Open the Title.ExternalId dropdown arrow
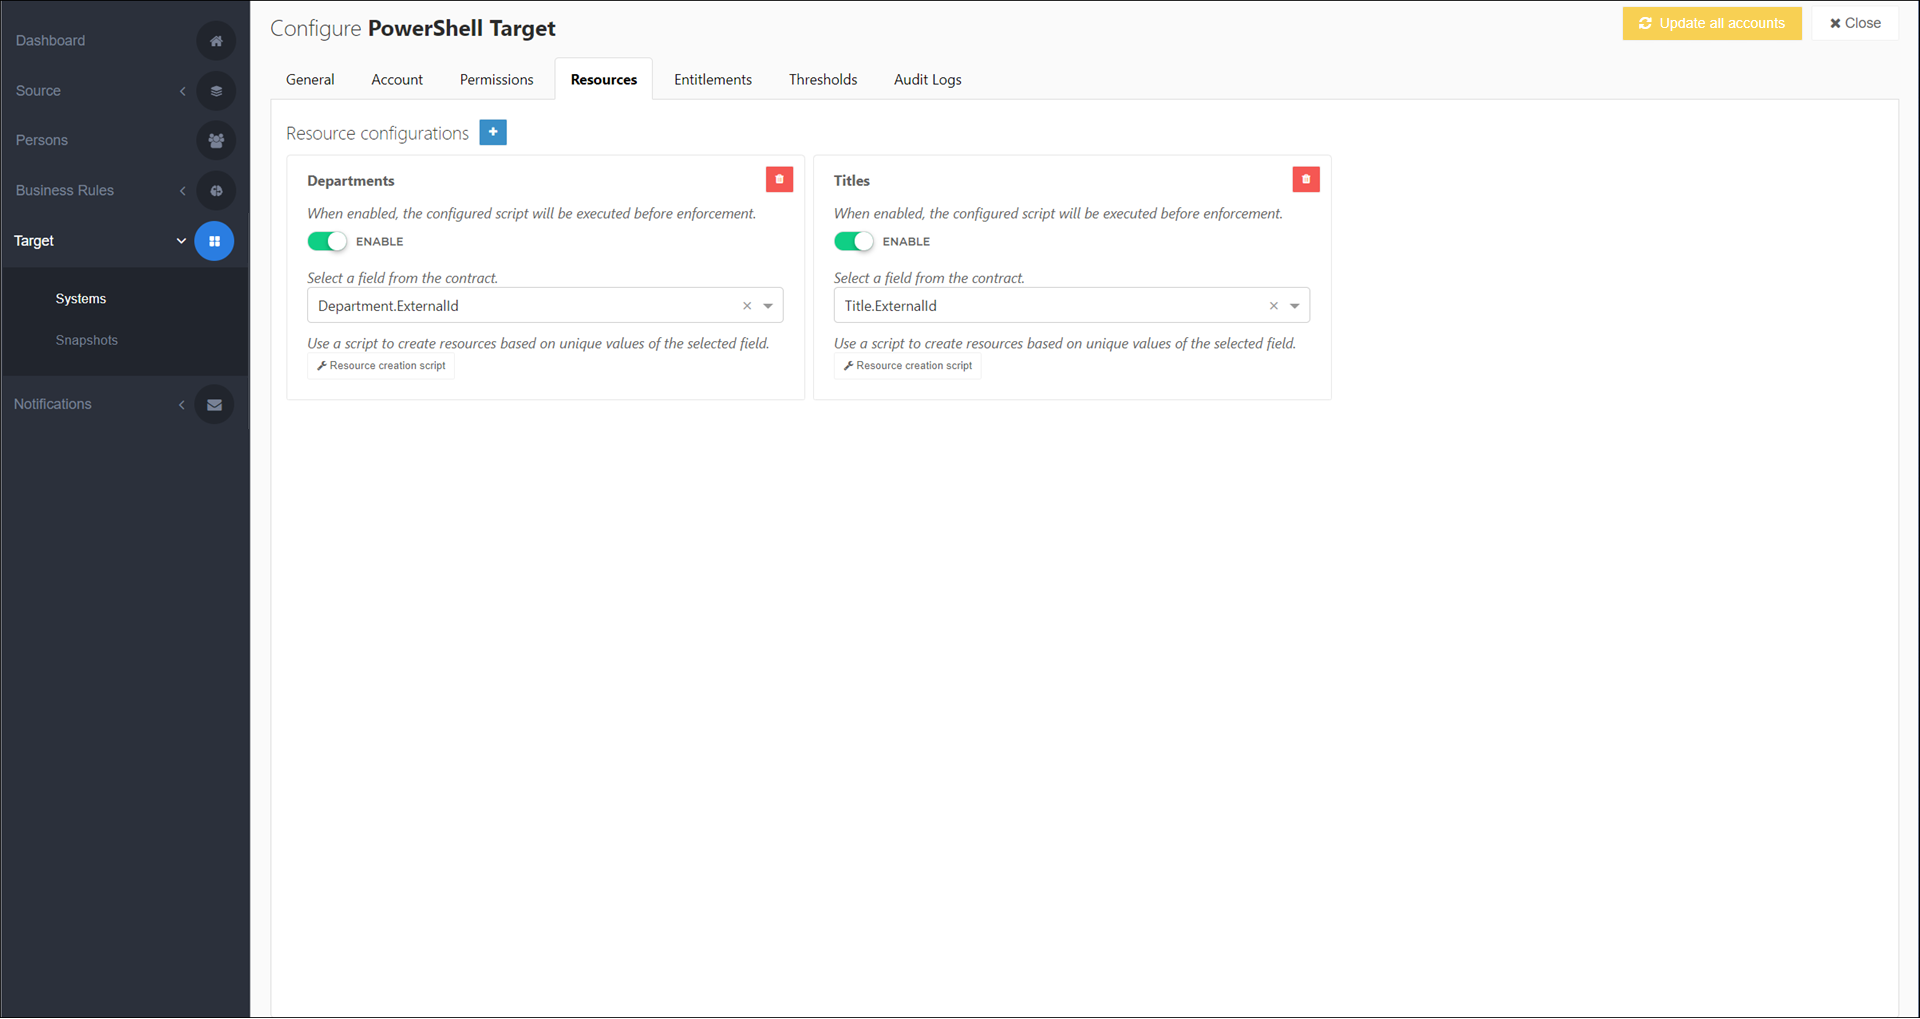1920x1019 pixels. (1295, 306)
